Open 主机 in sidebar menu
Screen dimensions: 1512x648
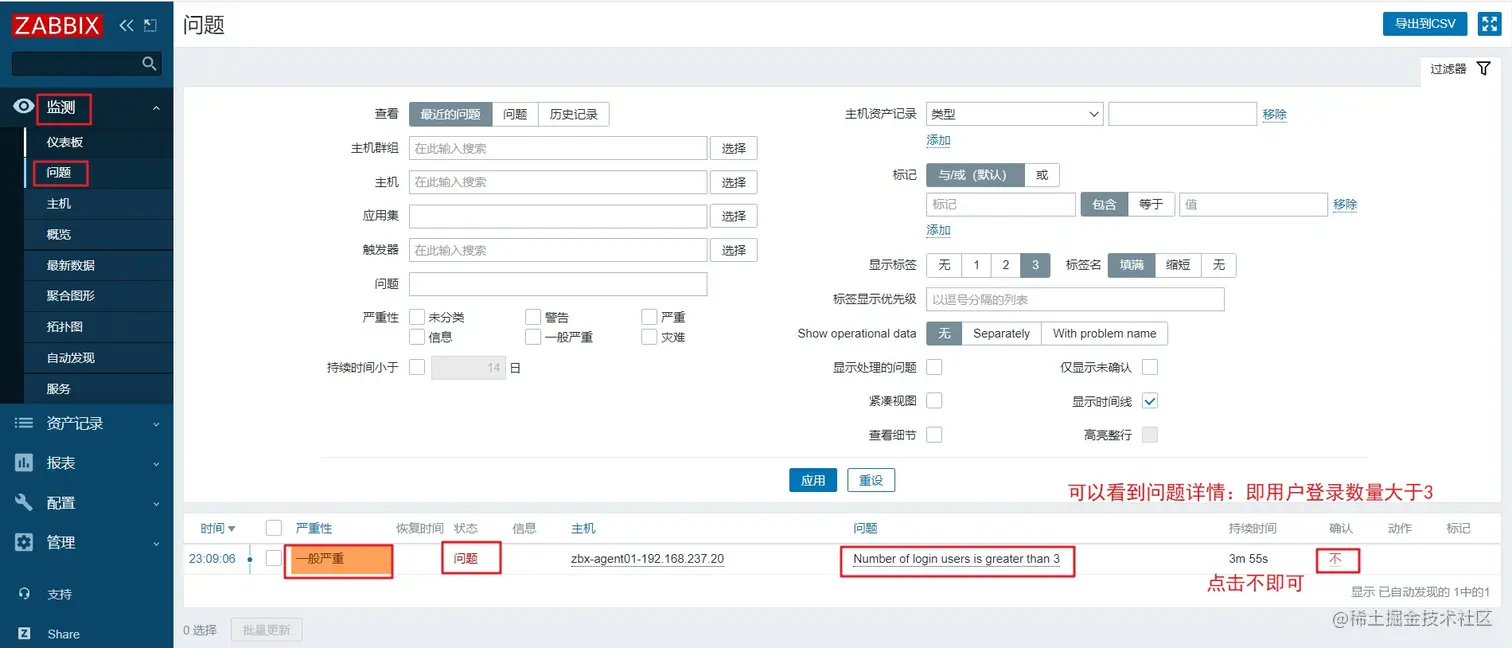click(59, 204)
